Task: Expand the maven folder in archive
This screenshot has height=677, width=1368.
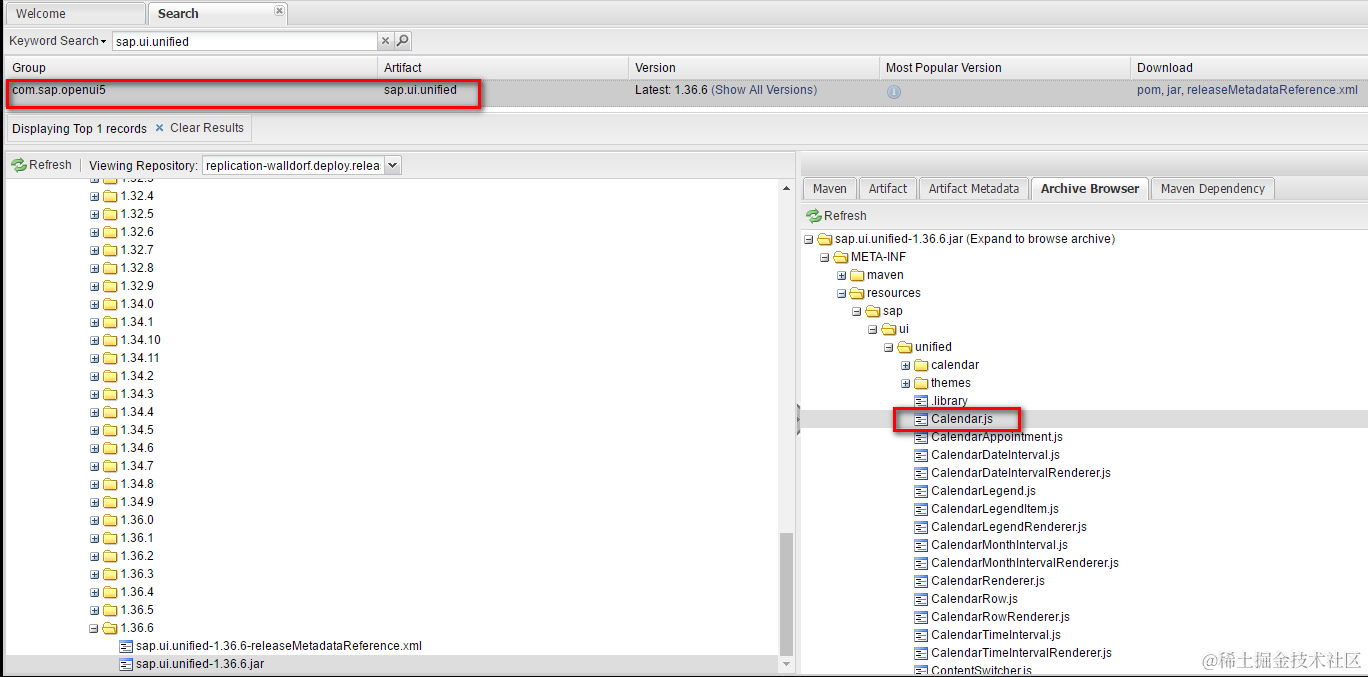Action: [841, 275]
